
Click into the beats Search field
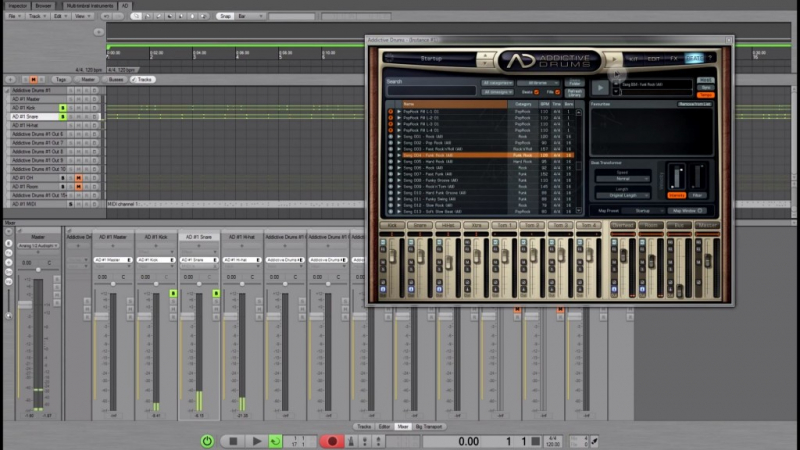432,91
